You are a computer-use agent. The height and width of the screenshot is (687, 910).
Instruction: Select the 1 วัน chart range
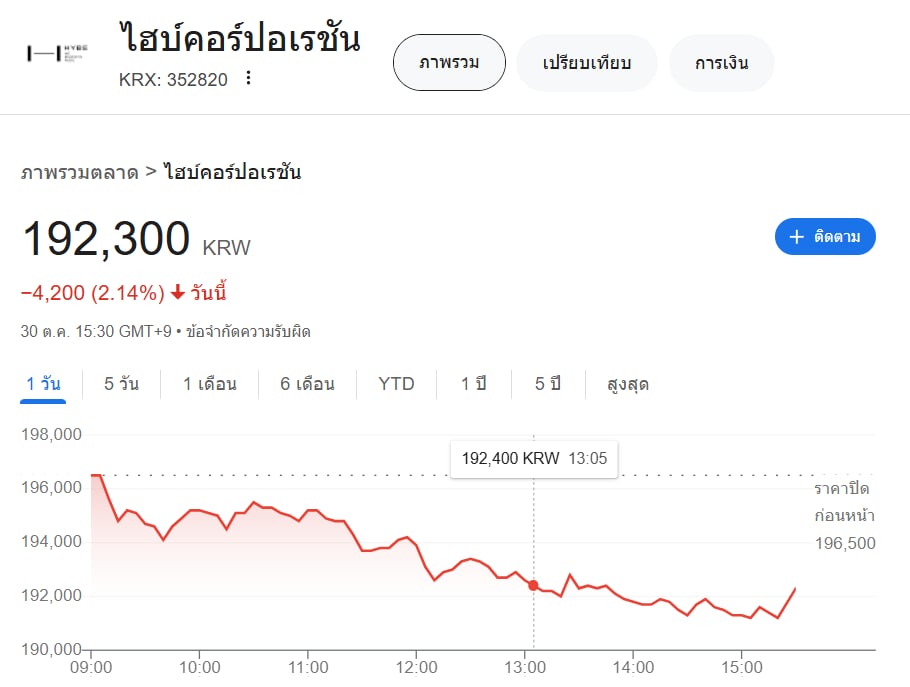coord(43,384)
